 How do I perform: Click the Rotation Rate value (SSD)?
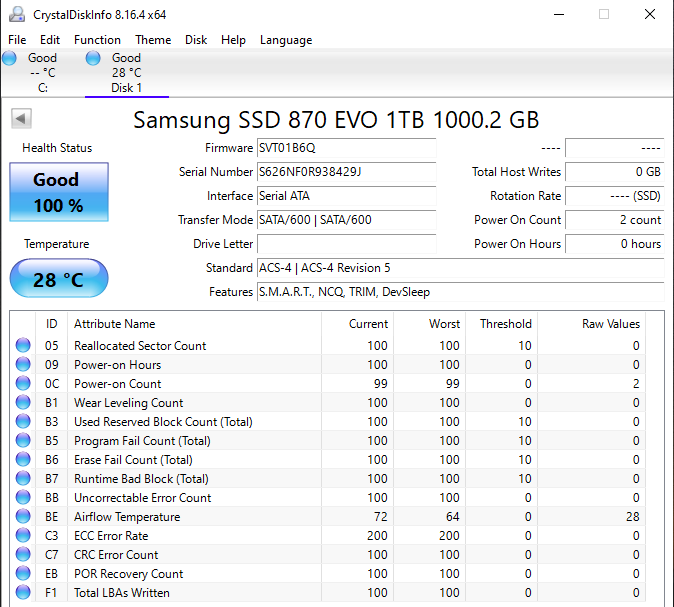tap(615, 196)
